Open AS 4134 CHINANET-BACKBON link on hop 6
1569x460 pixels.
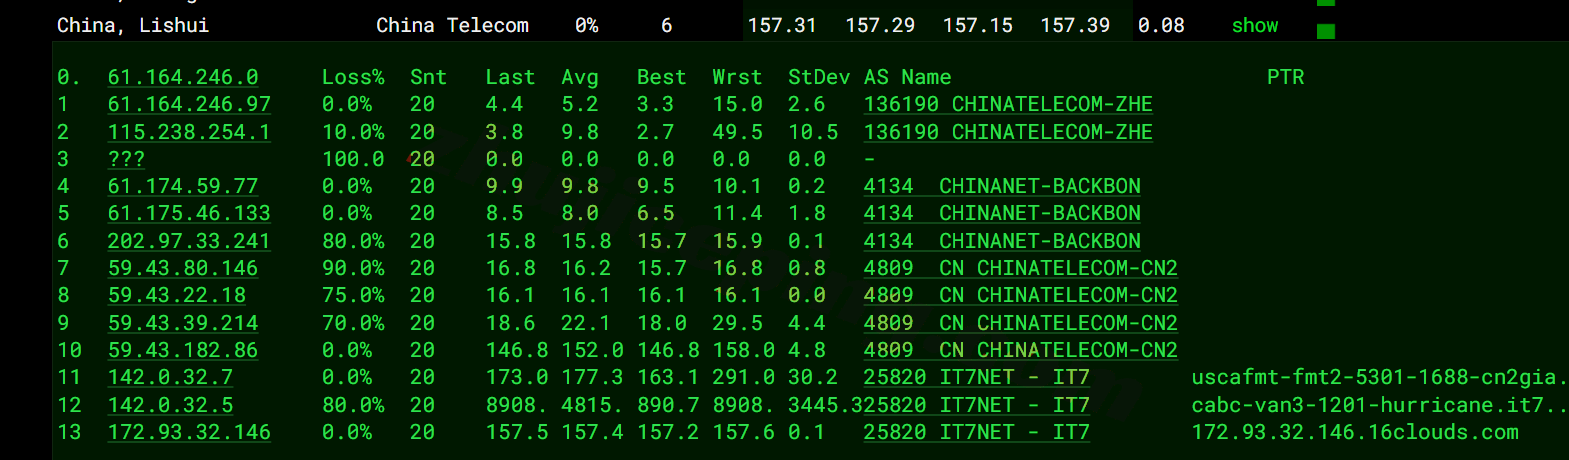point(1002,241)
